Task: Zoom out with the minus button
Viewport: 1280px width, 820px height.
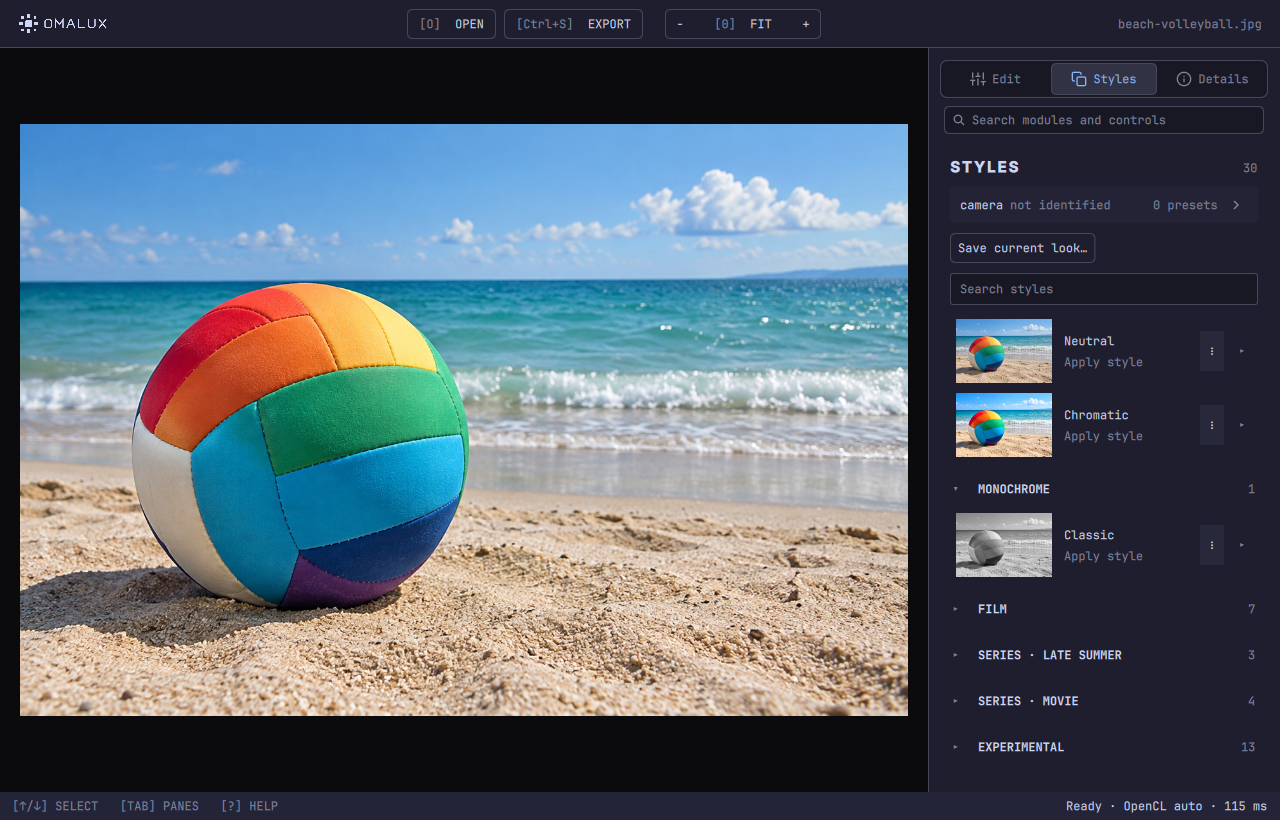Action: [680, 24]
